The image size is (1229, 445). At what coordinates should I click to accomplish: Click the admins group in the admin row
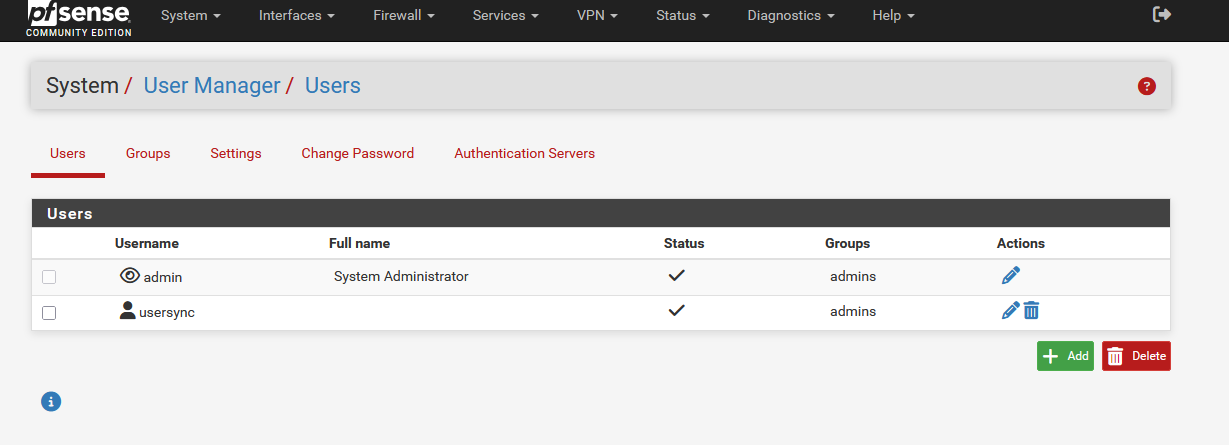click(x=853, y=276)
